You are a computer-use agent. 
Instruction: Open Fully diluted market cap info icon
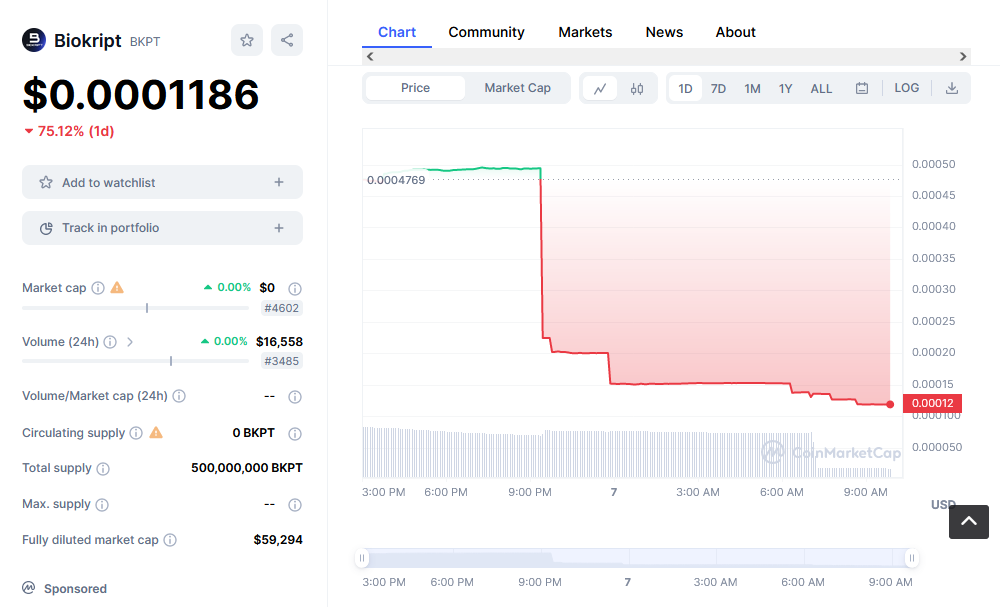point(170,540)
